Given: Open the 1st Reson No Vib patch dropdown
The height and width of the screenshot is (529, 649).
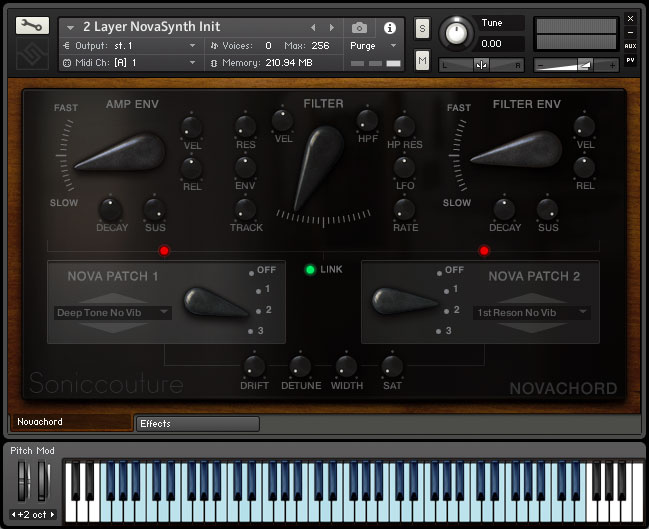Looking at the screenshot, I should click(531, 313).
